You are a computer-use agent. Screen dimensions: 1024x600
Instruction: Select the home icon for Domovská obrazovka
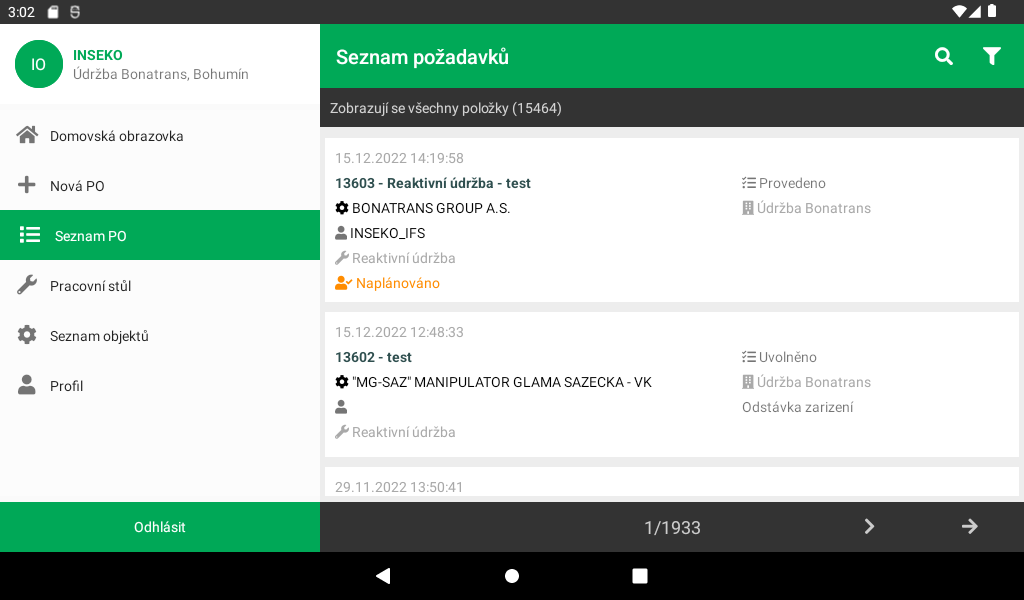pos(27,135)
